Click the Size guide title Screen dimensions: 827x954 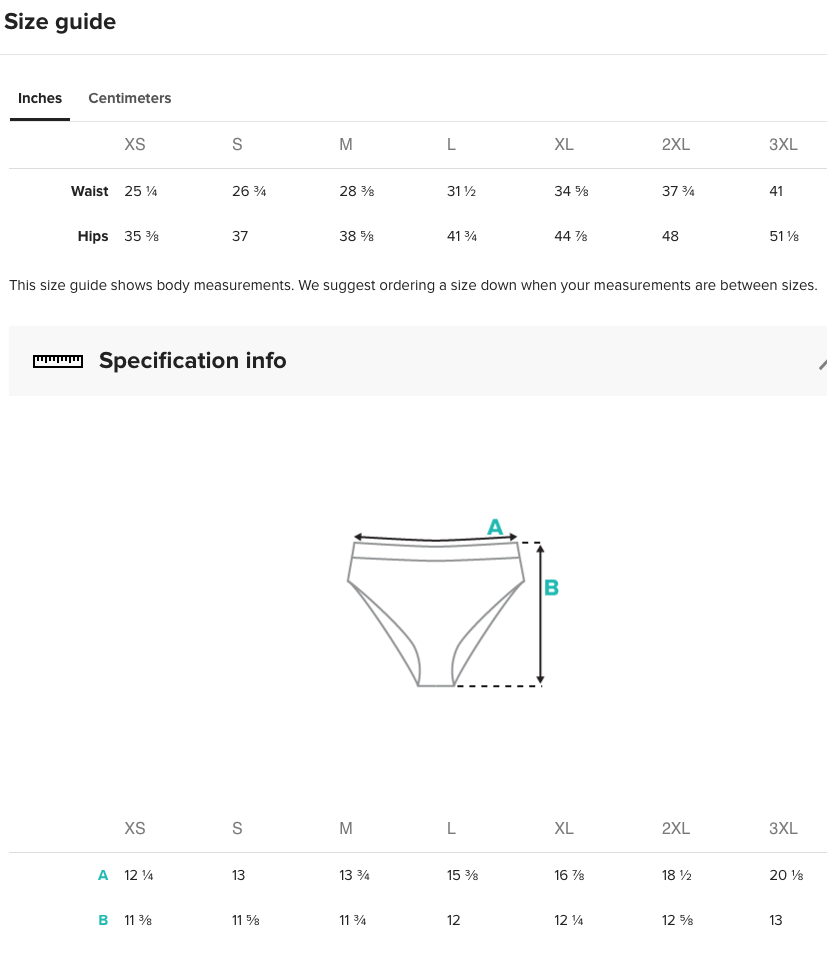60,22
